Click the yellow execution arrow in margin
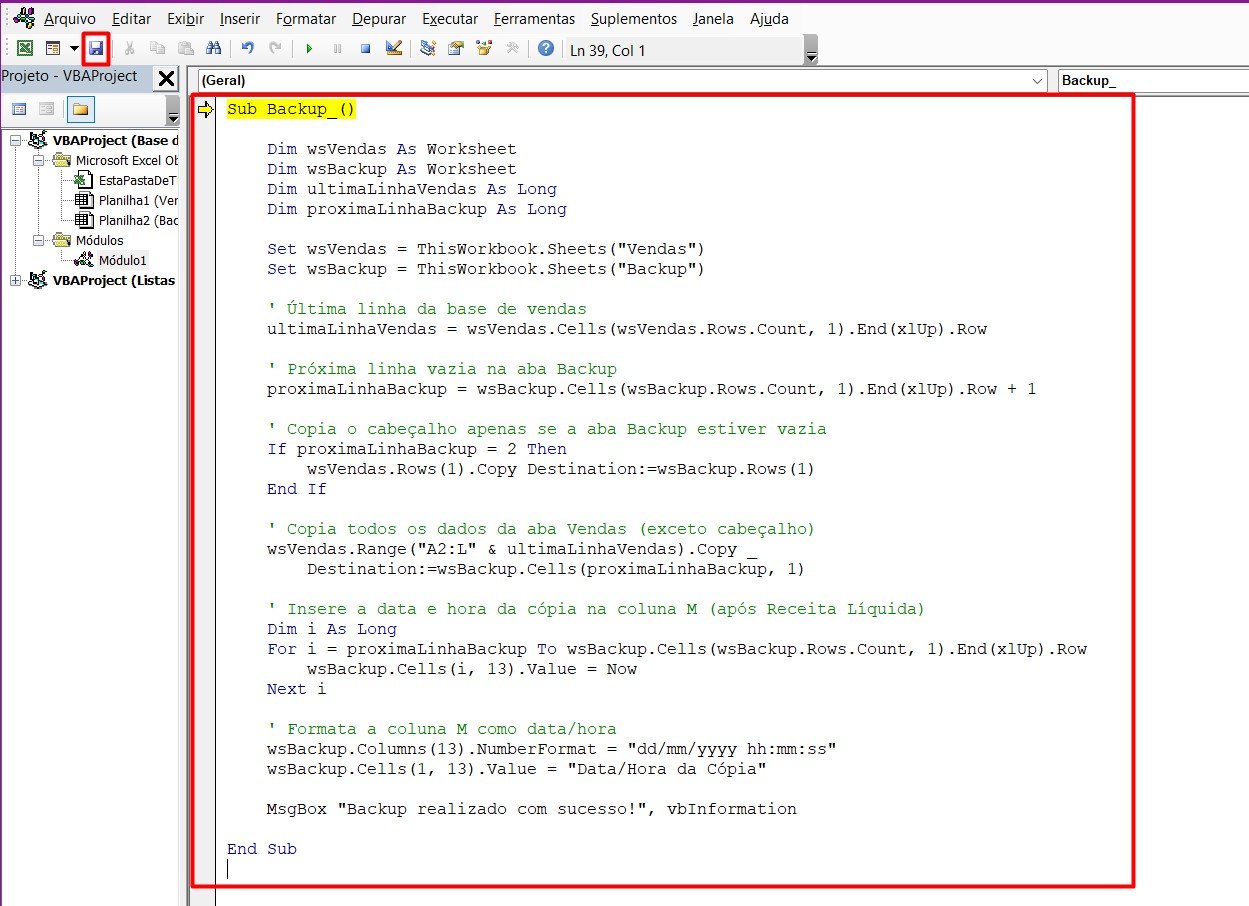 click(x=206, y=109)
